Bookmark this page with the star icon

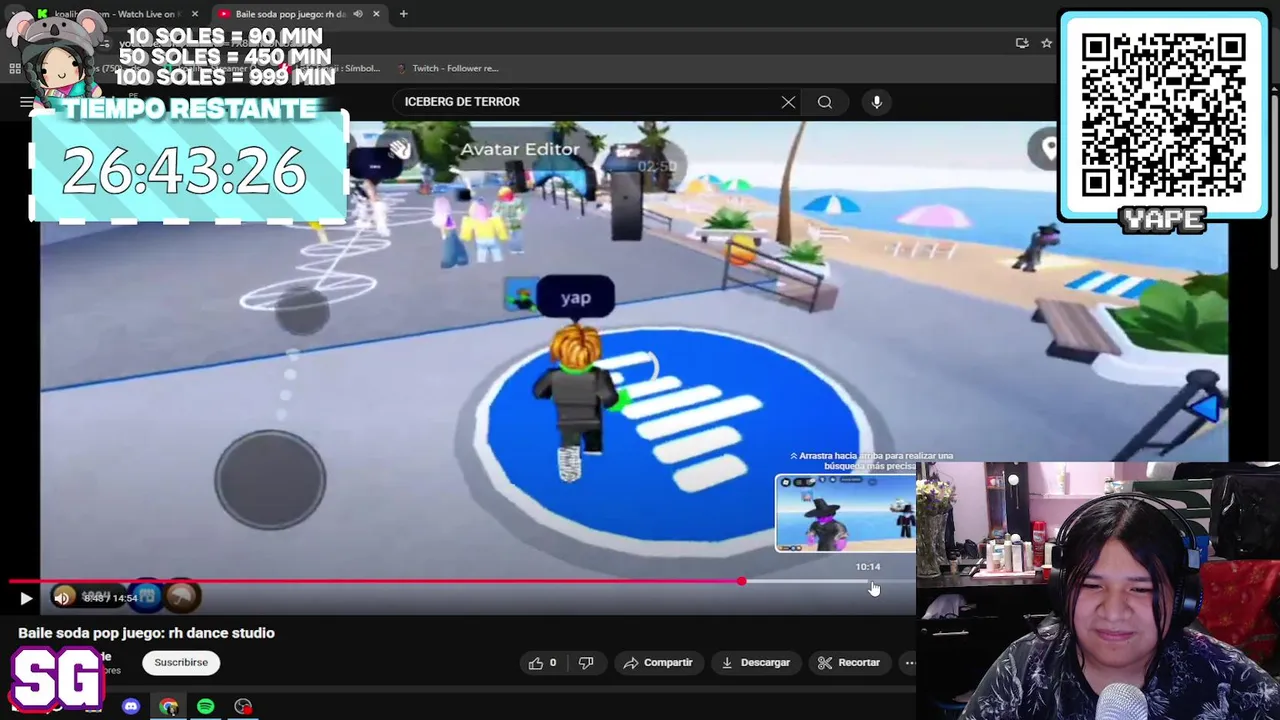click(x=1046, y=43)
